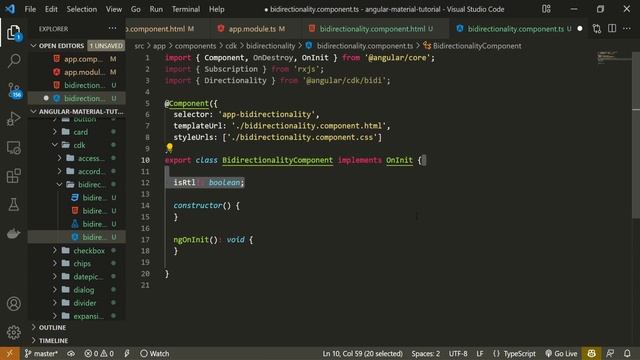Image resolution: width=640 pixels, height=360 pixels.
Task: Open the Explorer view in activity bar
Action: tap(13, 33)
